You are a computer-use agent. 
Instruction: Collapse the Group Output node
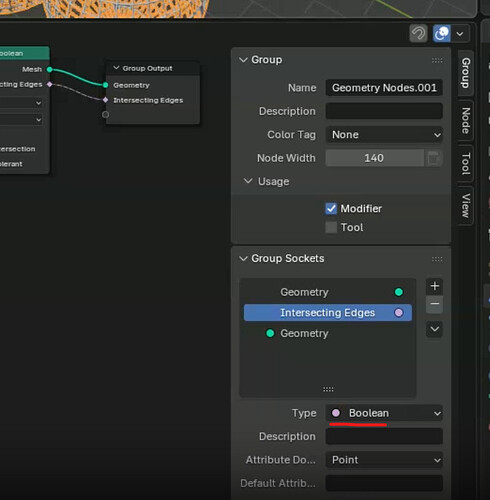point(116,68)
